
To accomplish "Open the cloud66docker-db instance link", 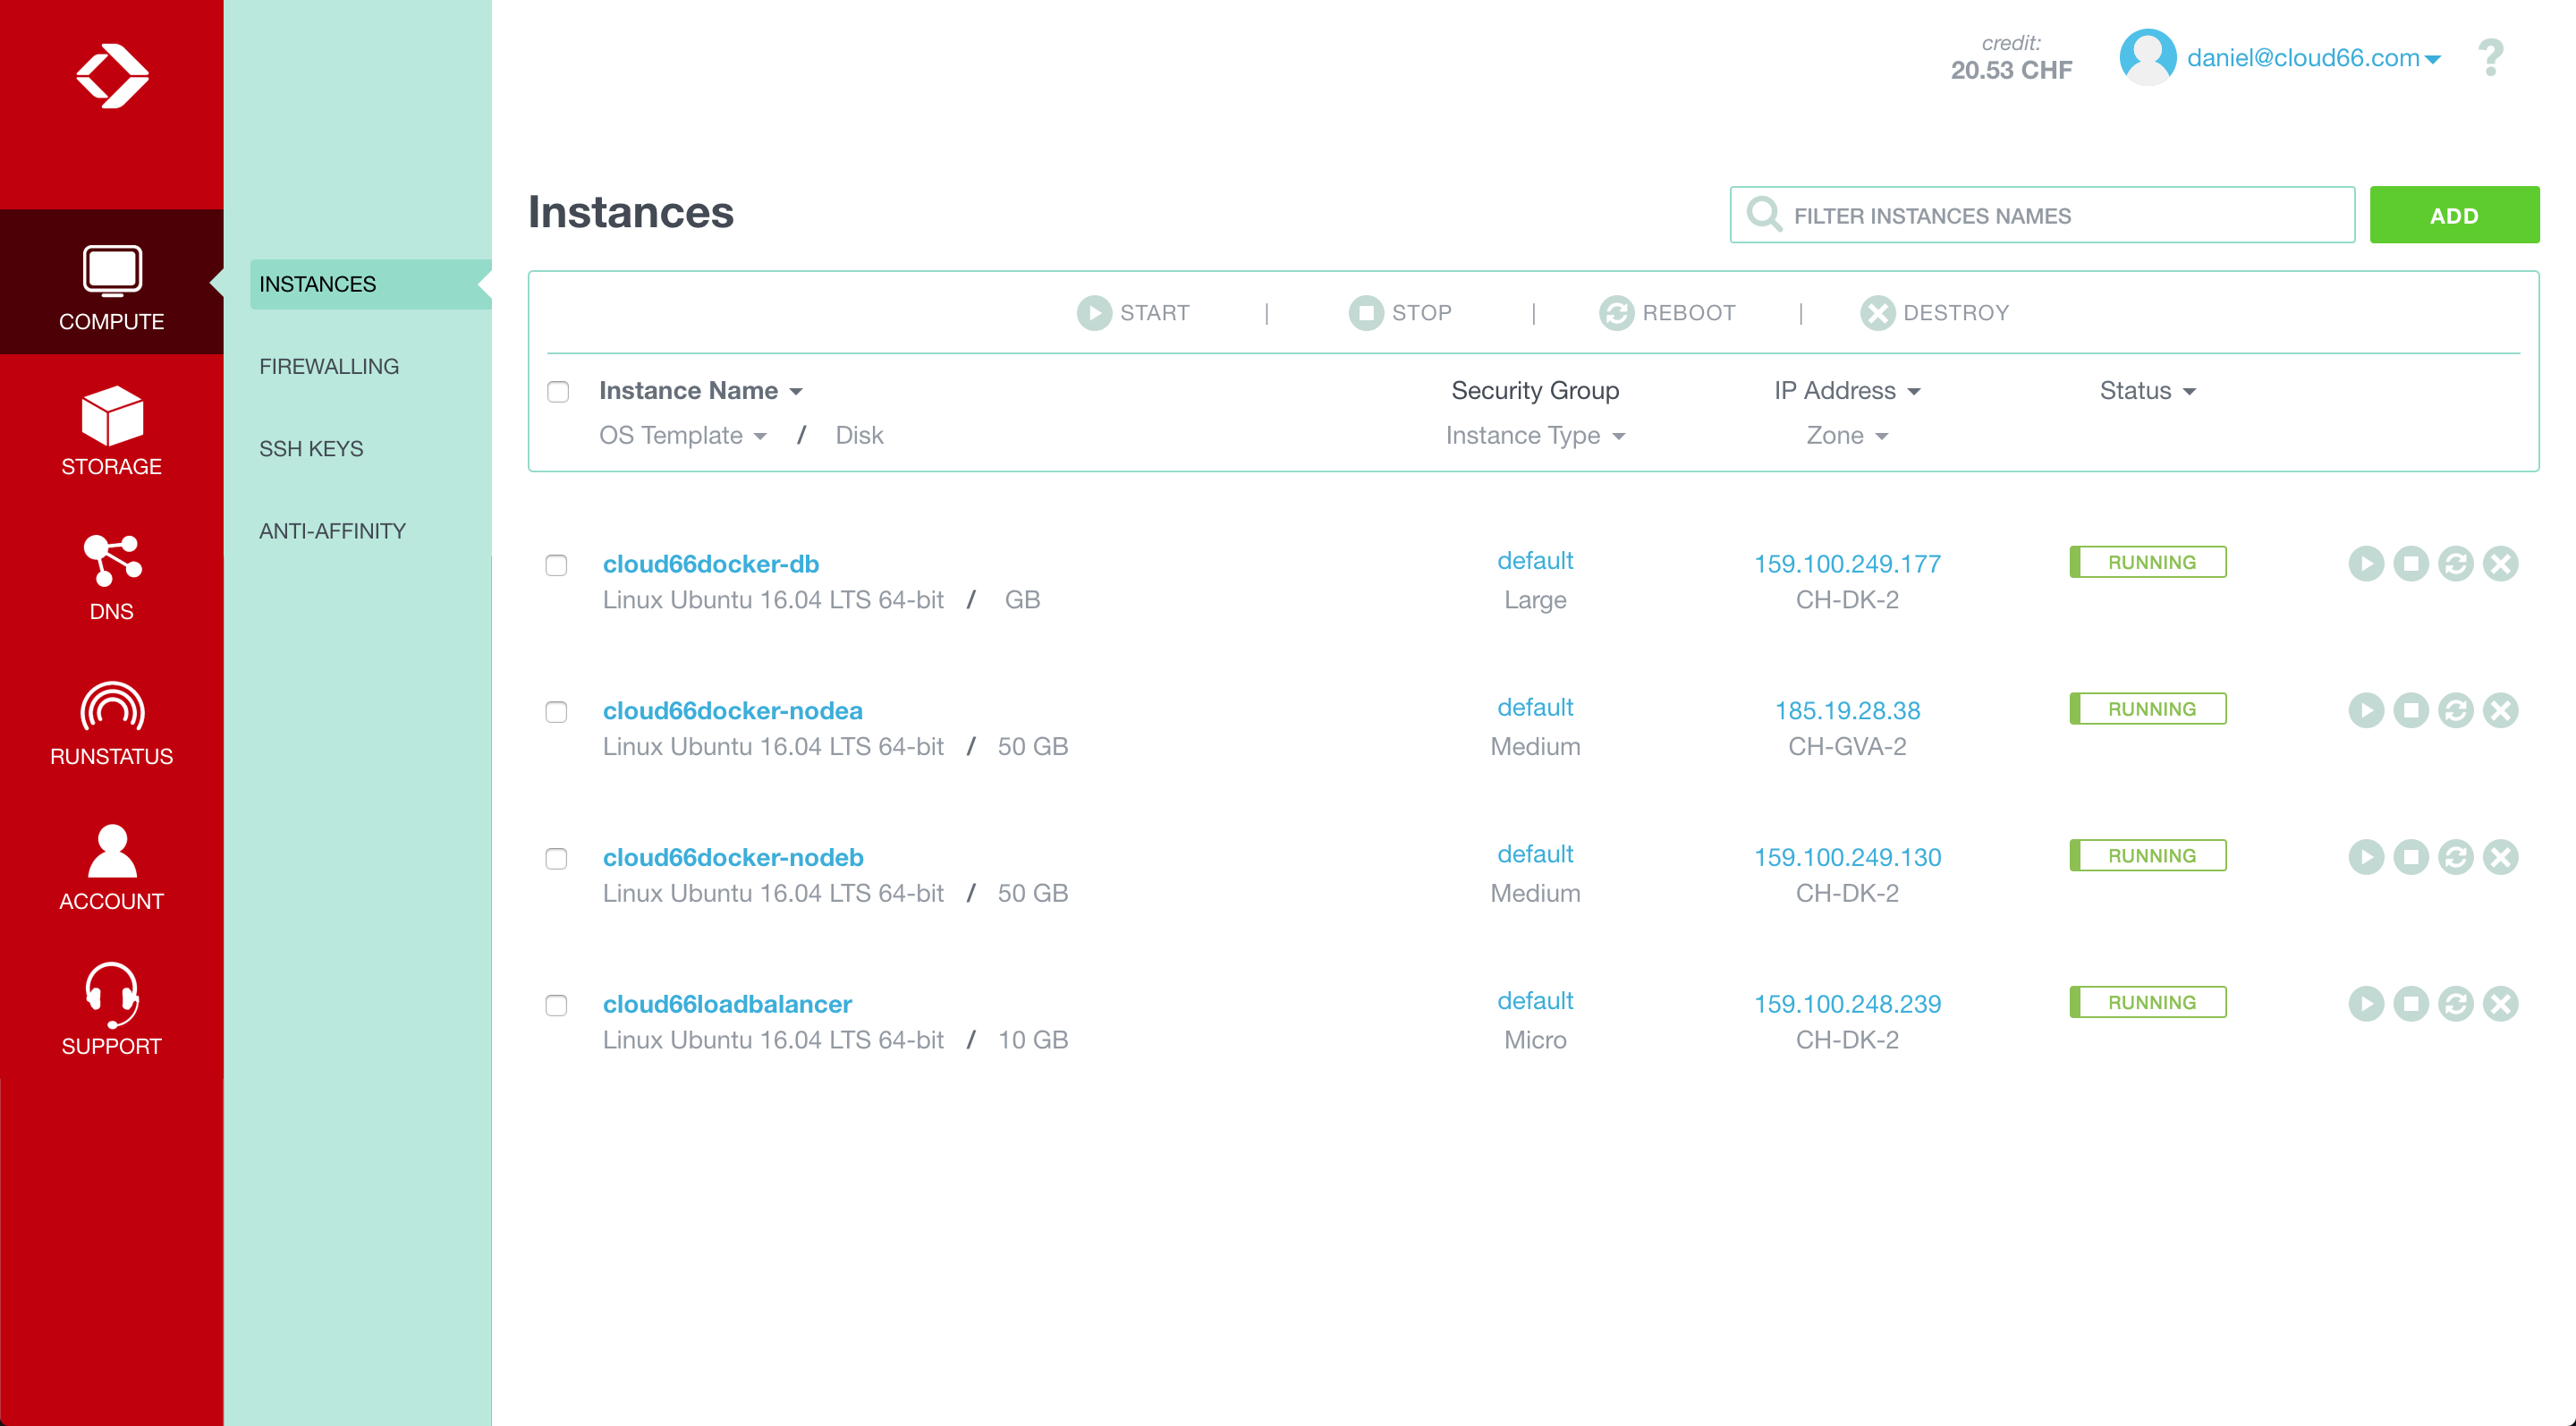I will point(710,564).
